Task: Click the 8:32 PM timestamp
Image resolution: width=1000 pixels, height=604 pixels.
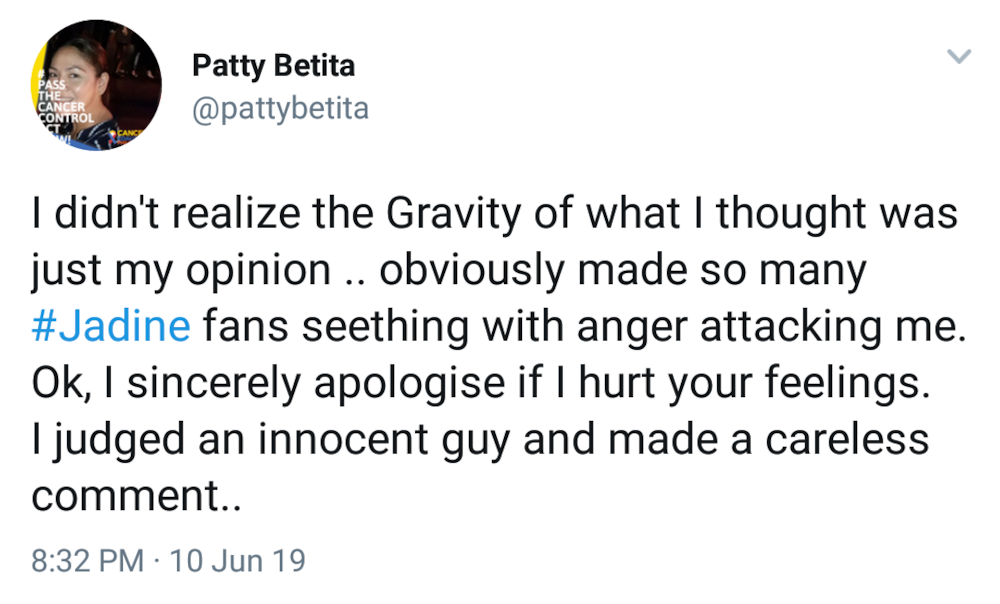Action: (87, 561)
